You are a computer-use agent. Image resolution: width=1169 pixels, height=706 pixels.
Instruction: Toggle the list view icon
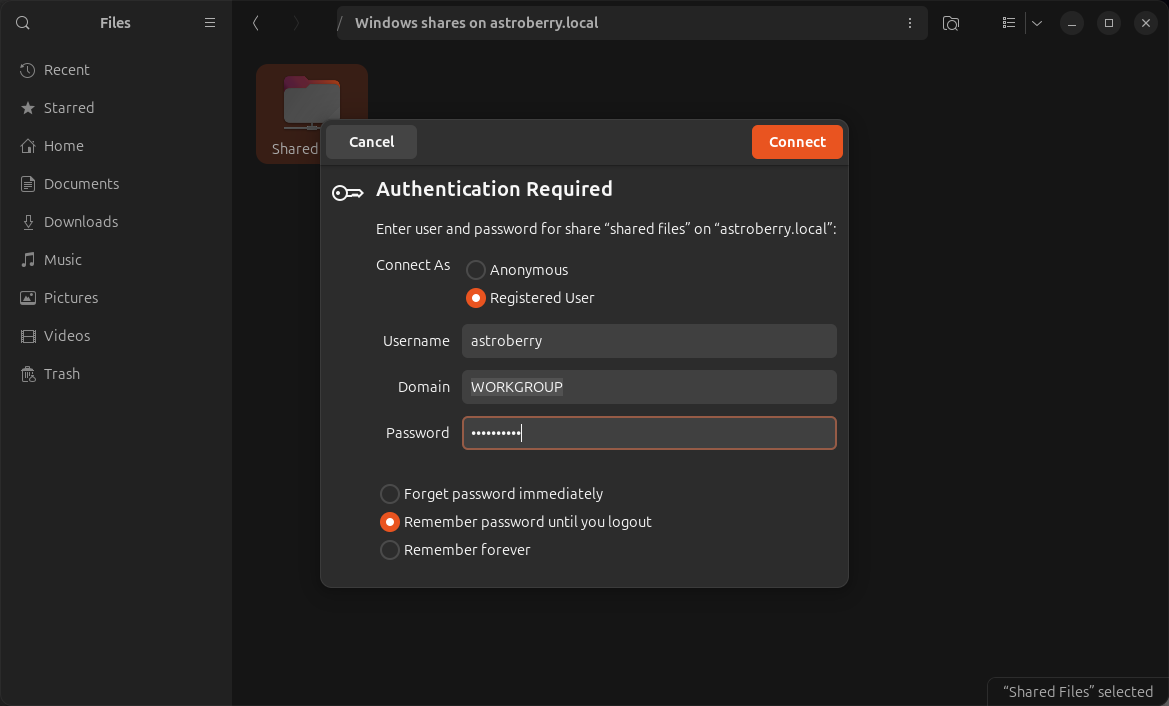click(1009, 23)
